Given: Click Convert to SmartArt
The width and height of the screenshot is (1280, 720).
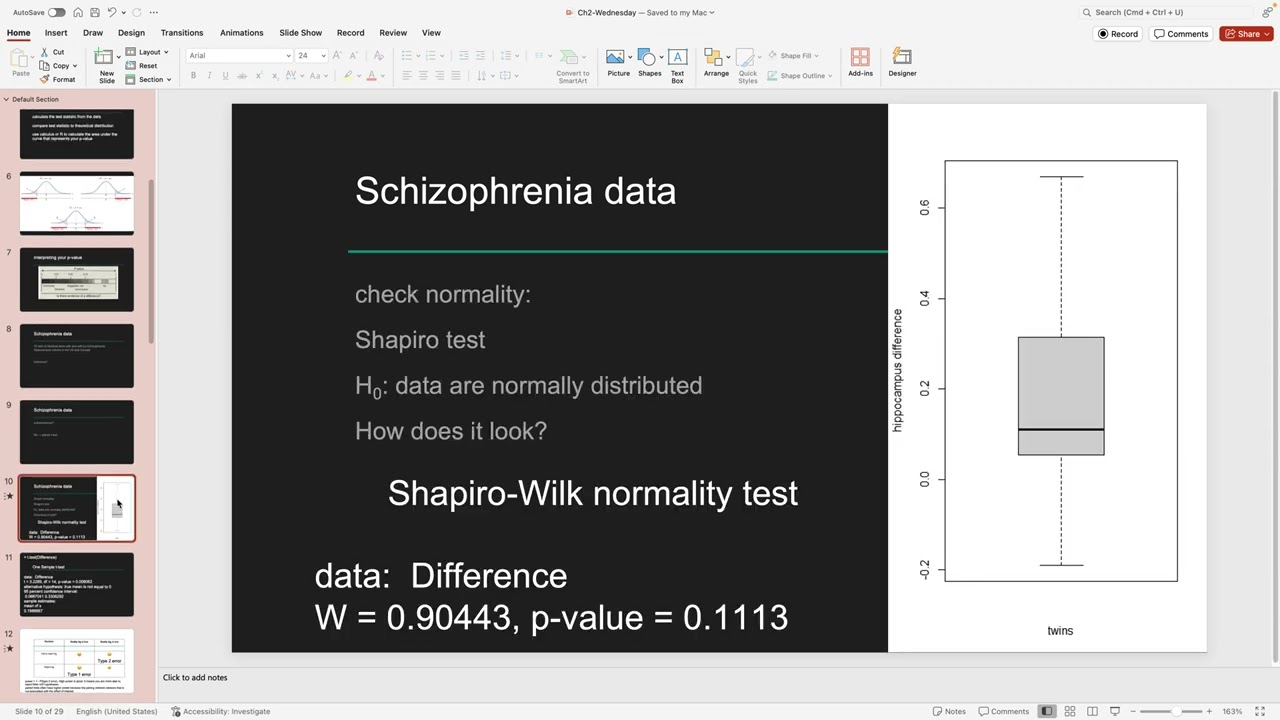Looking at the screenshot, I should pyautogui.click(x=573, y=66).
